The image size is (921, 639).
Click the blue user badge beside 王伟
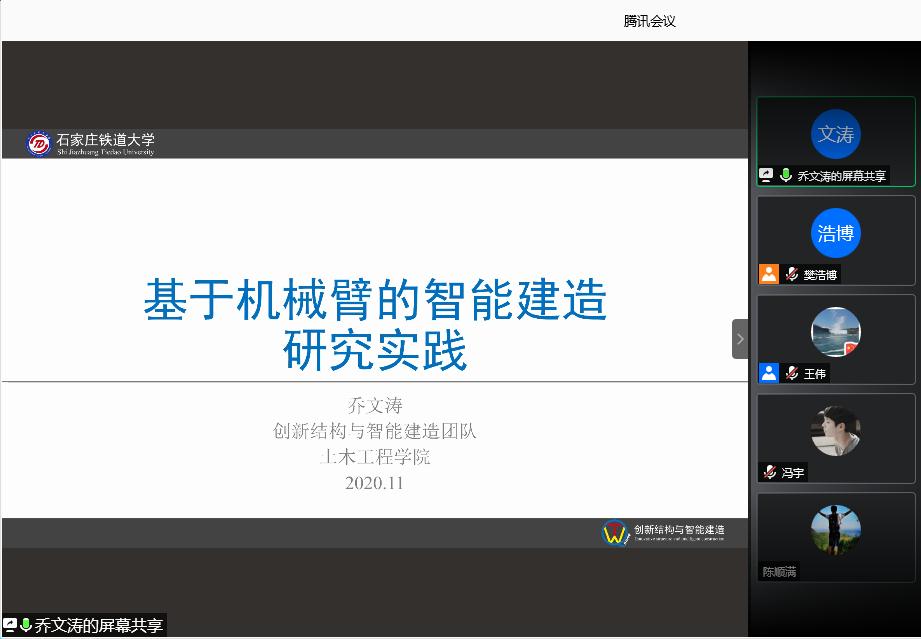pos(768,373)
